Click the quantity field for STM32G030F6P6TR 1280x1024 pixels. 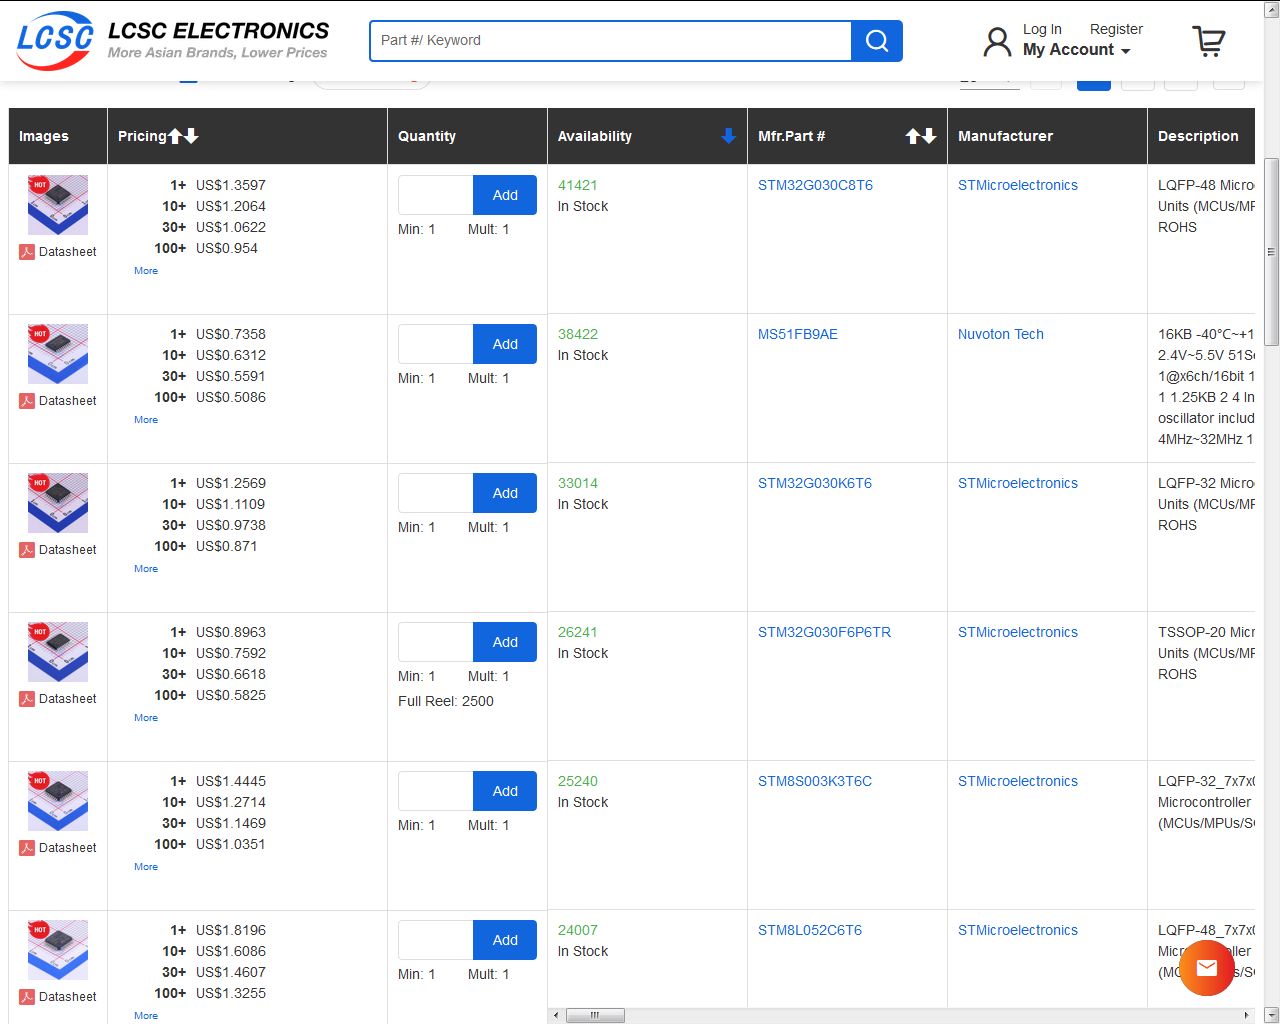pyautogui.click(x=435, y=642)
